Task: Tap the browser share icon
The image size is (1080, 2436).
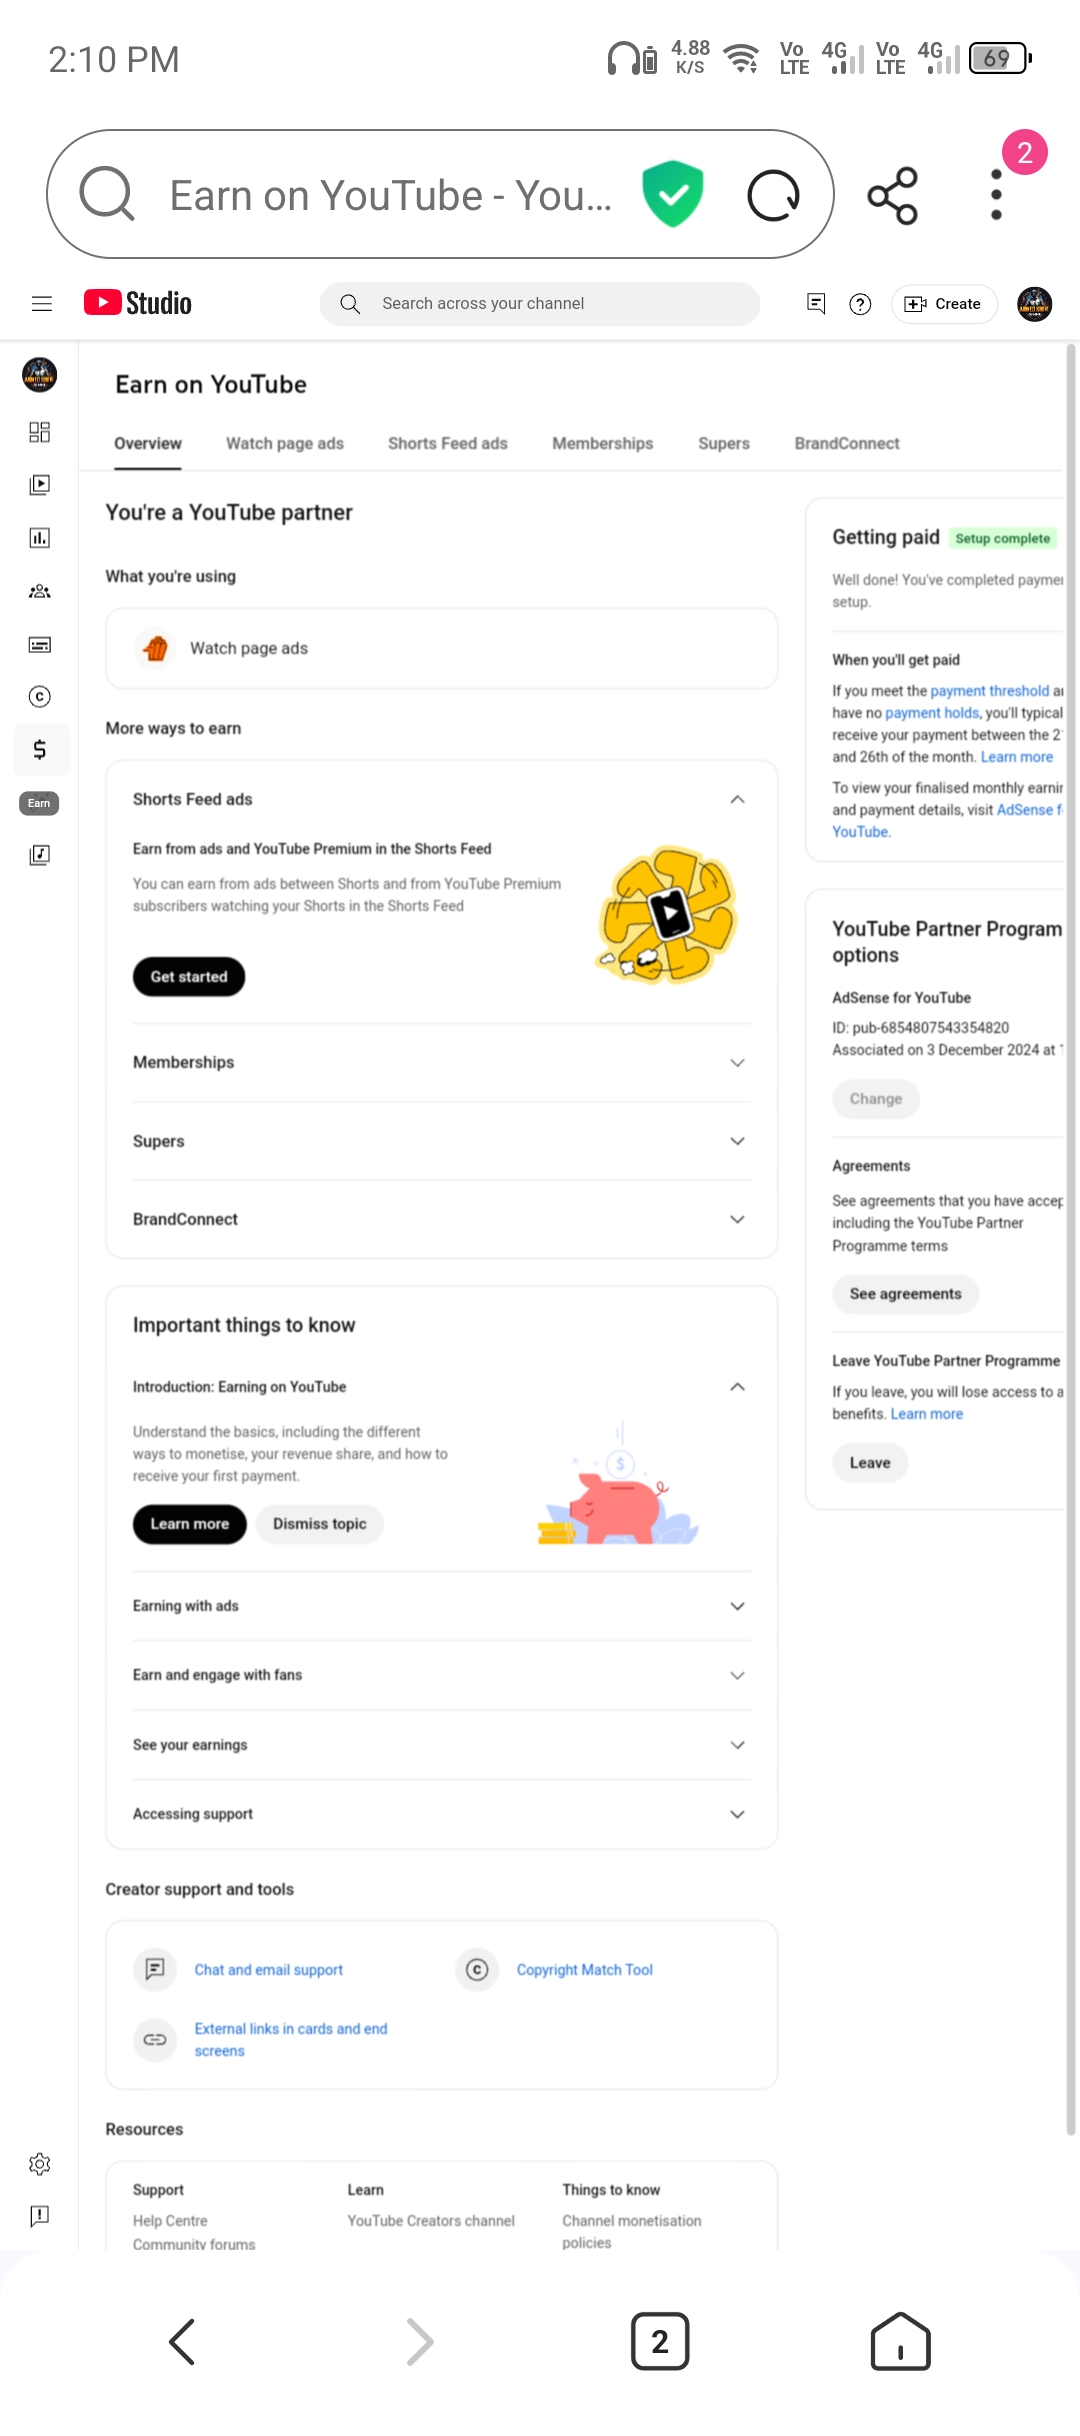Action: pos(892,195)
